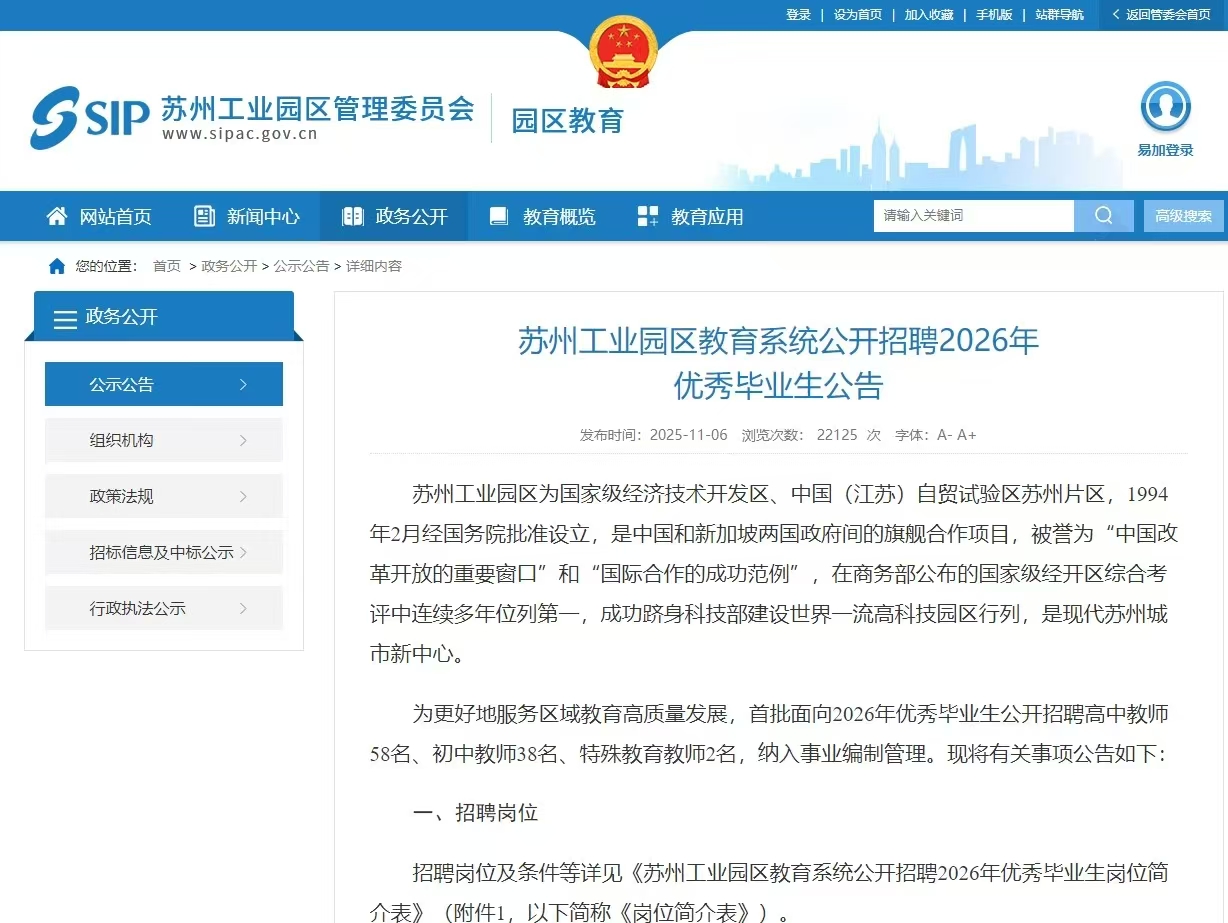Image resolution: width=1228 pixels, height=923 pixels.
Task: Select the 网站首页 home icon in navigation
Action: pos(59,215)
